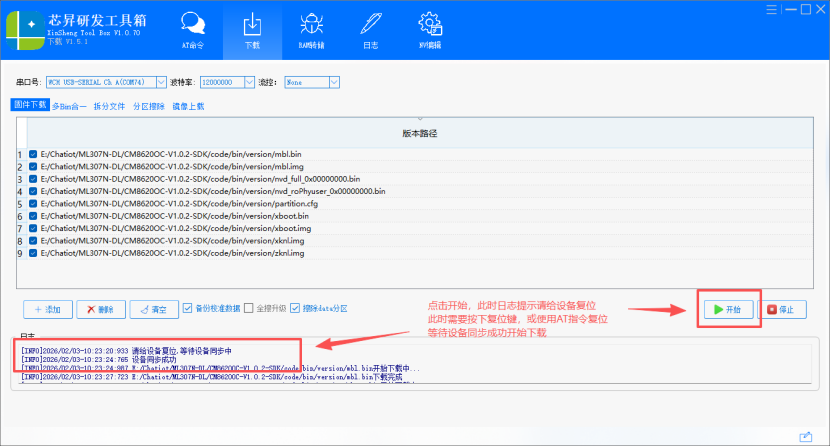
Task: Click the 停止 stop button
Action: (785, 310)
